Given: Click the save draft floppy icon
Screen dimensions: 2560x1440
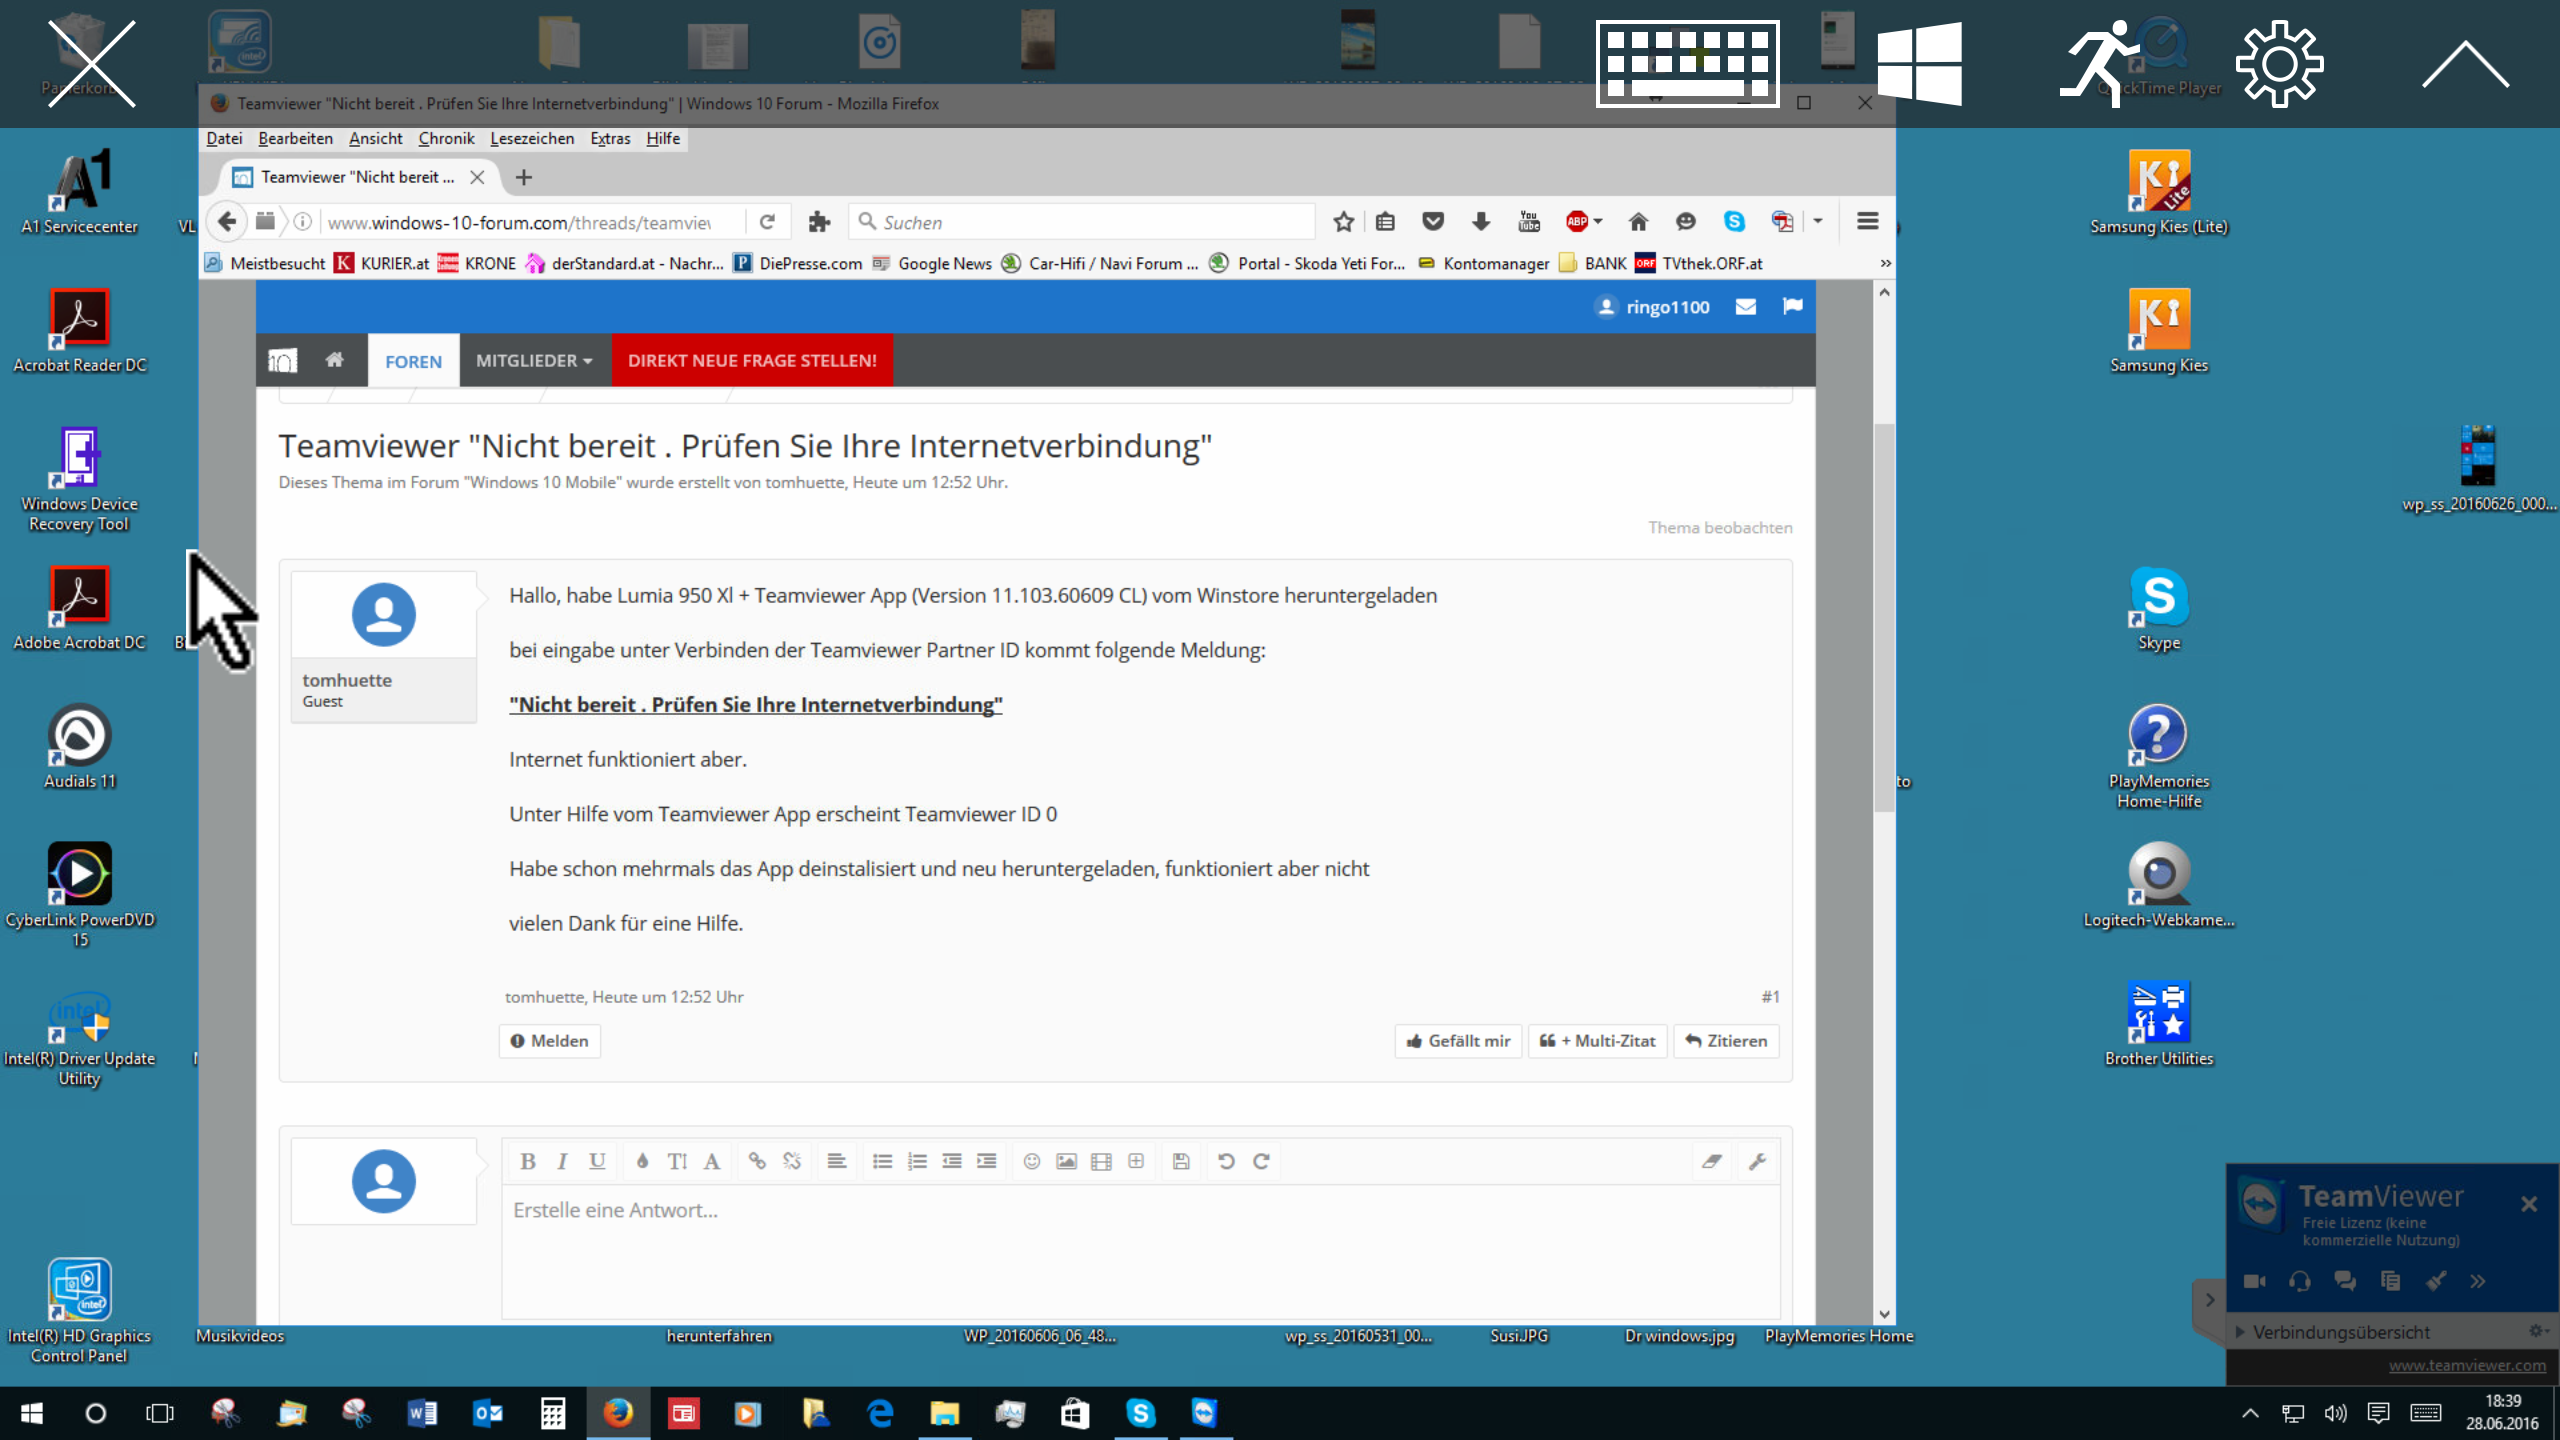Looking at the screenshot, I should click(1181, 1161).
